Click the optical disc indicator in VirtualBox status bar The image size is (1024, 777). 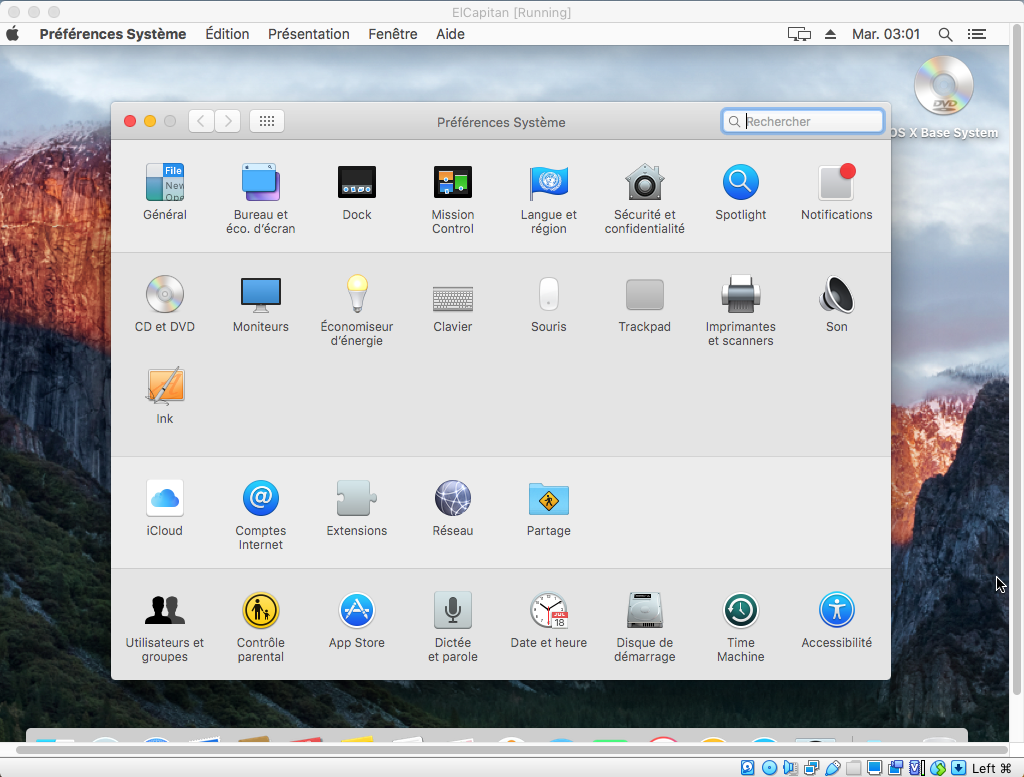click(769, 768)
